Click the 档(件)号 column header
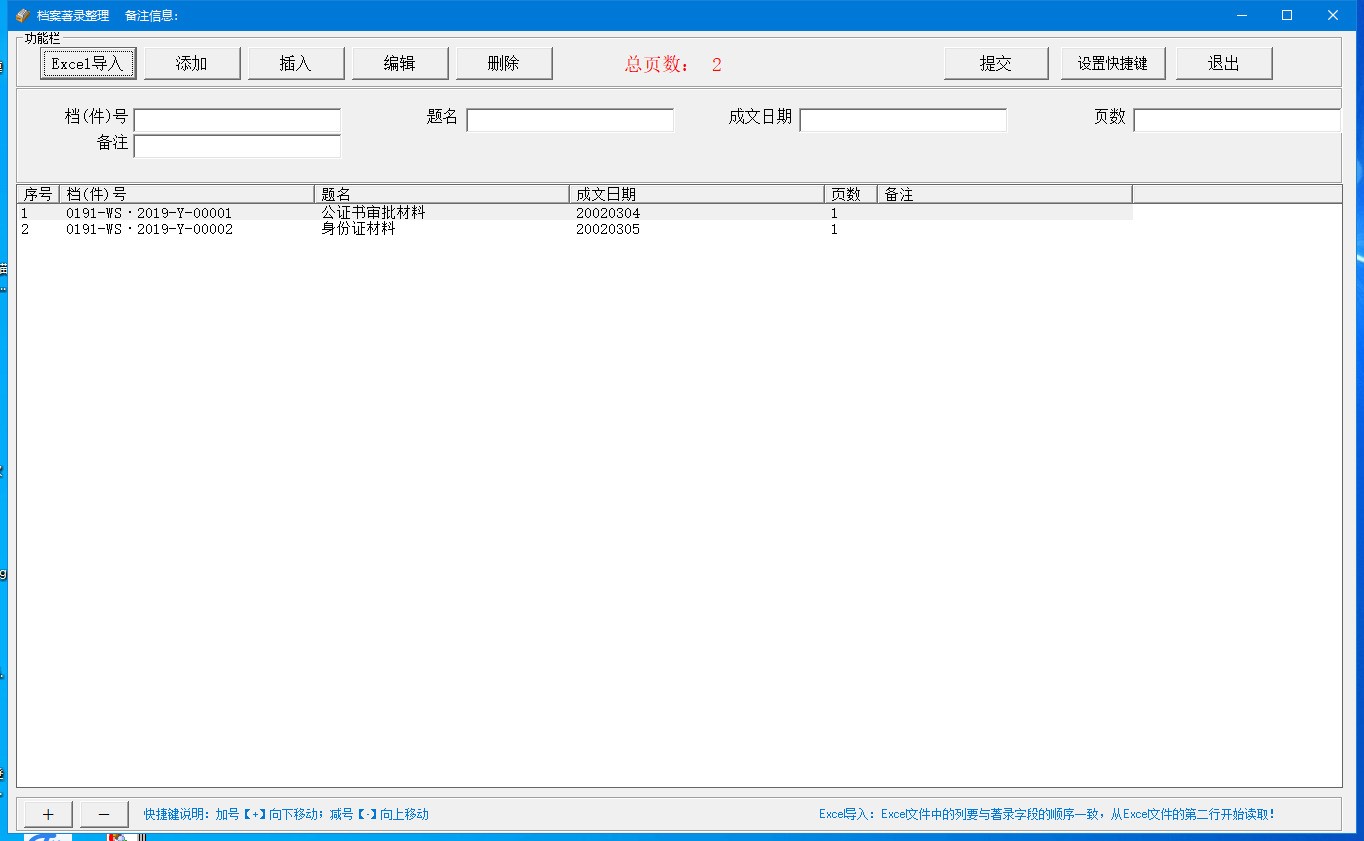This screenshot has height=841, width=1364. click(187, 194)
